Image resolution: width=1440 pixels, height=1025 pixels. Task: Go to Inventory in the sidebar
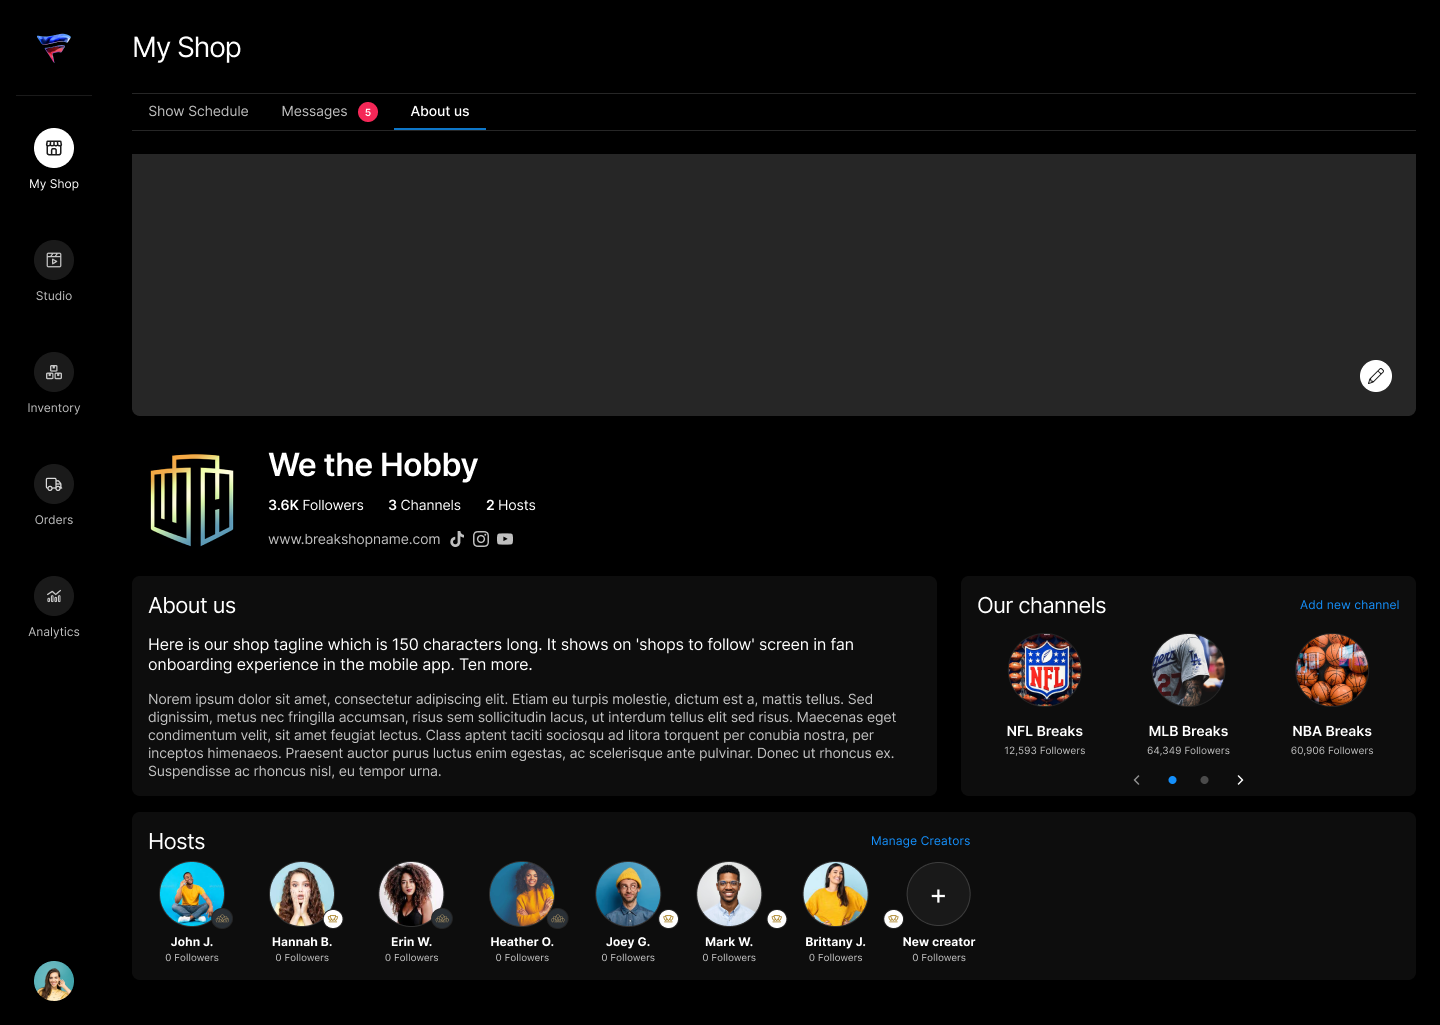[54, 373]
